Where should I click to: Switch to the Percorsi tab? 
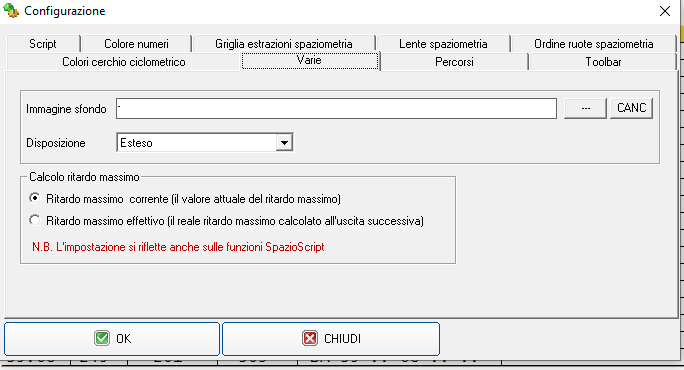tap(454, 62)
